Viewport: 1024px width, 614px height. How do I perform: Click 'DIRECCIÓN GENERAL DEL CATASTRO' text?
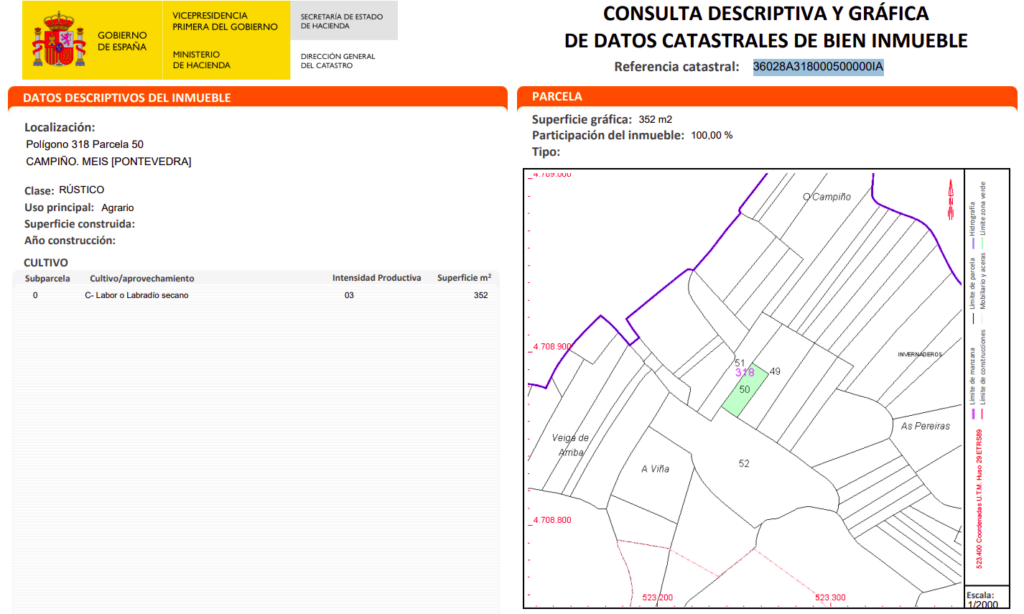click(x=338, y=61)
